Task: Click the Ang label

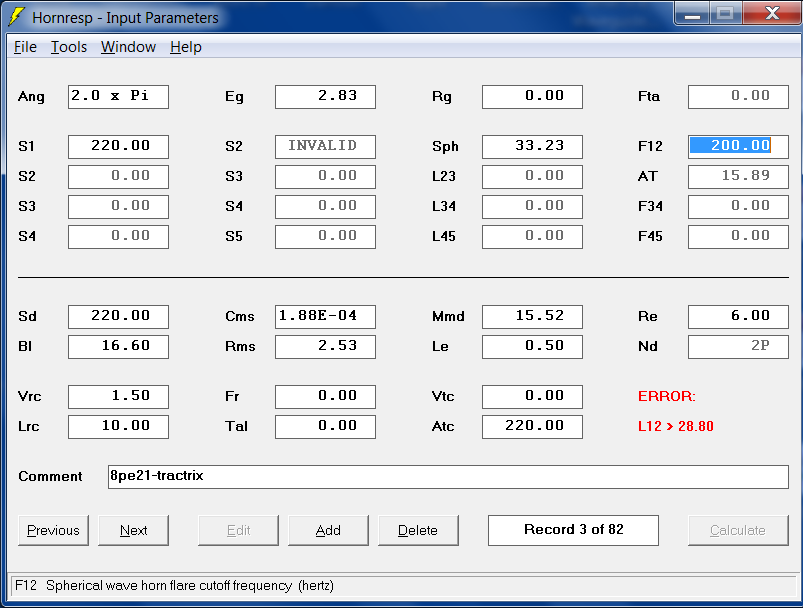Action: coord(31,97)
